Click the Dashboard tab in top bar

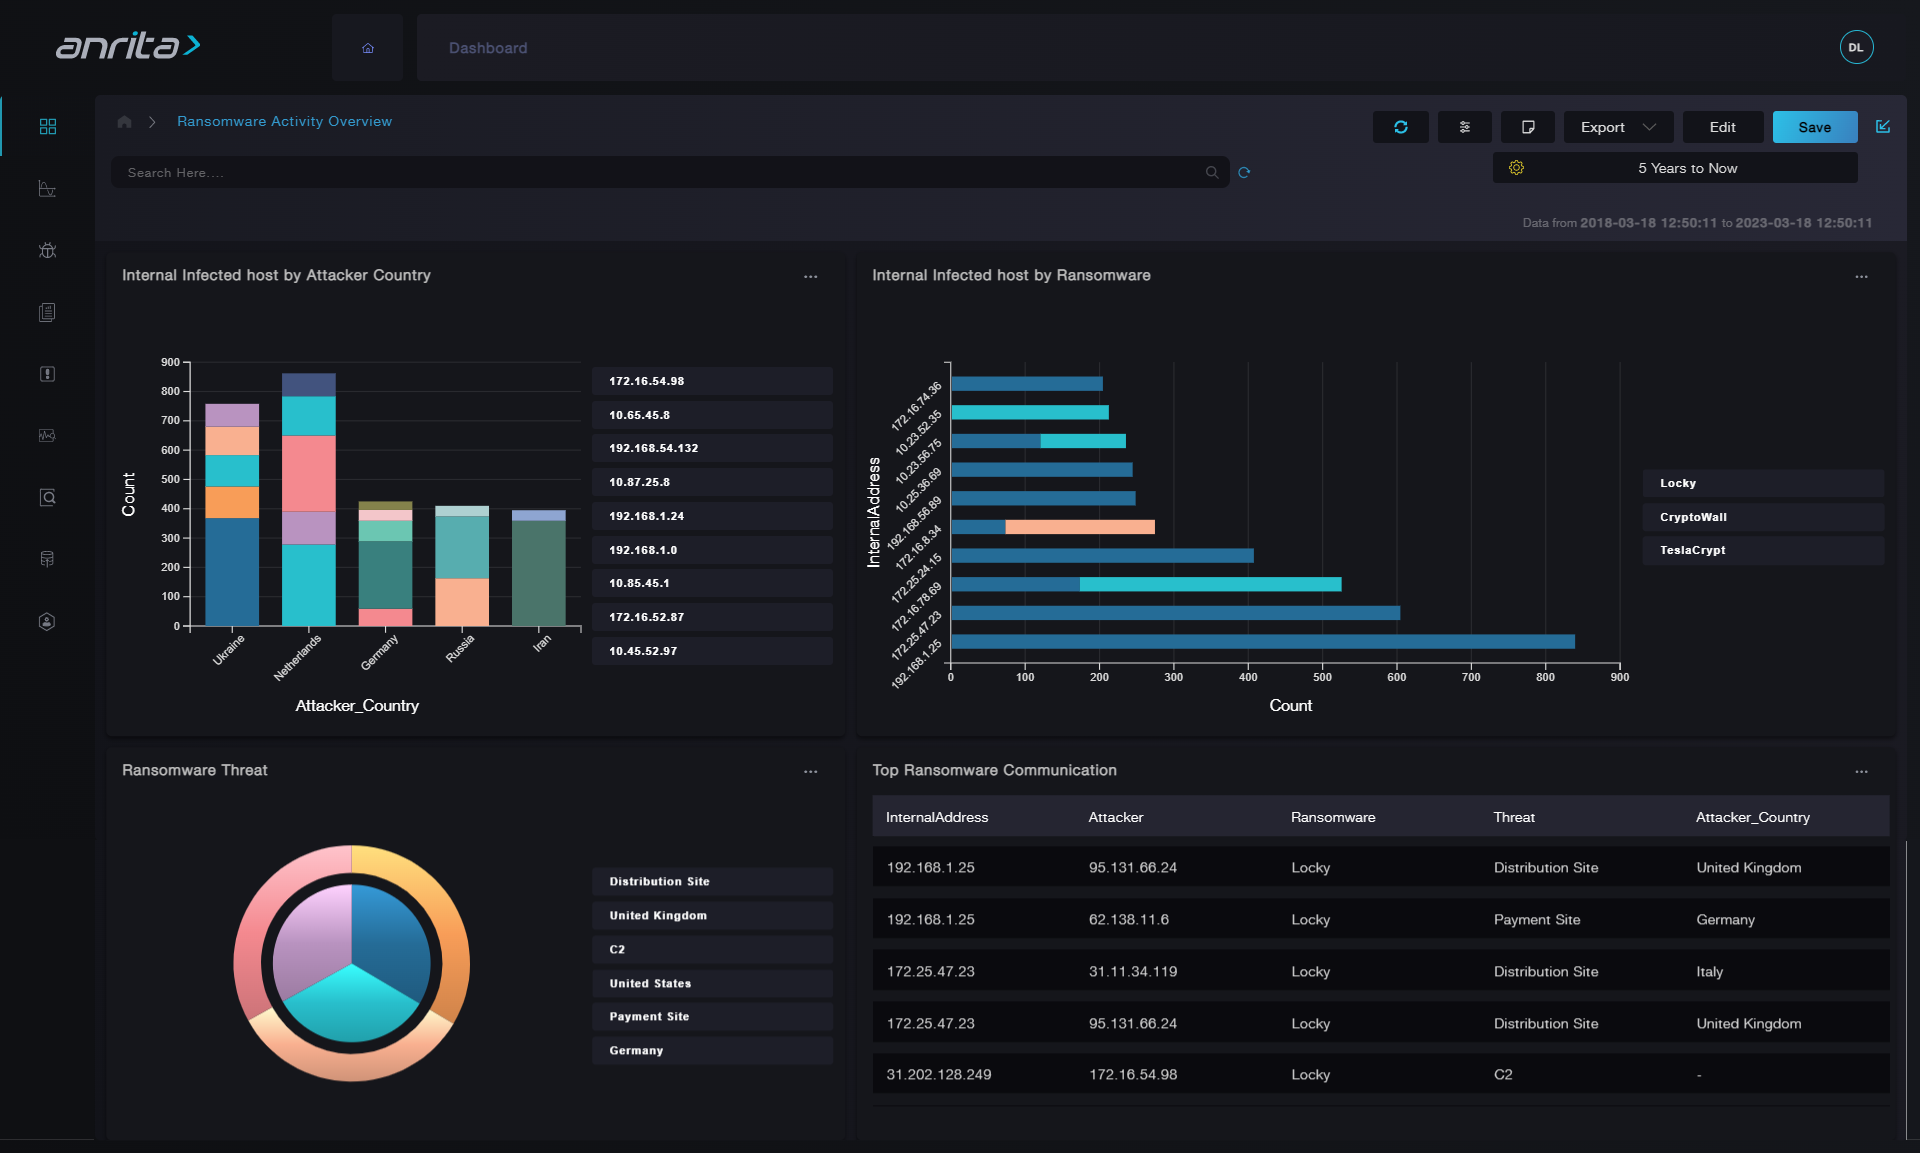pyautogui.click(x=488, y=48)
